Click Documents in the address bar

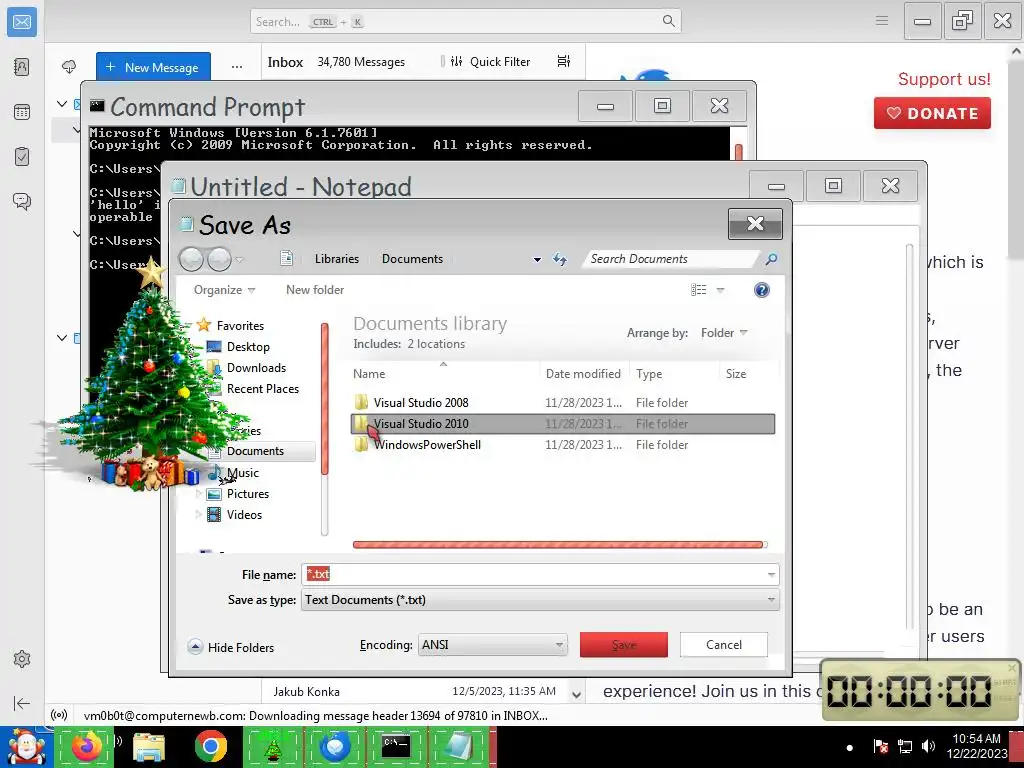tap(412, 259)
